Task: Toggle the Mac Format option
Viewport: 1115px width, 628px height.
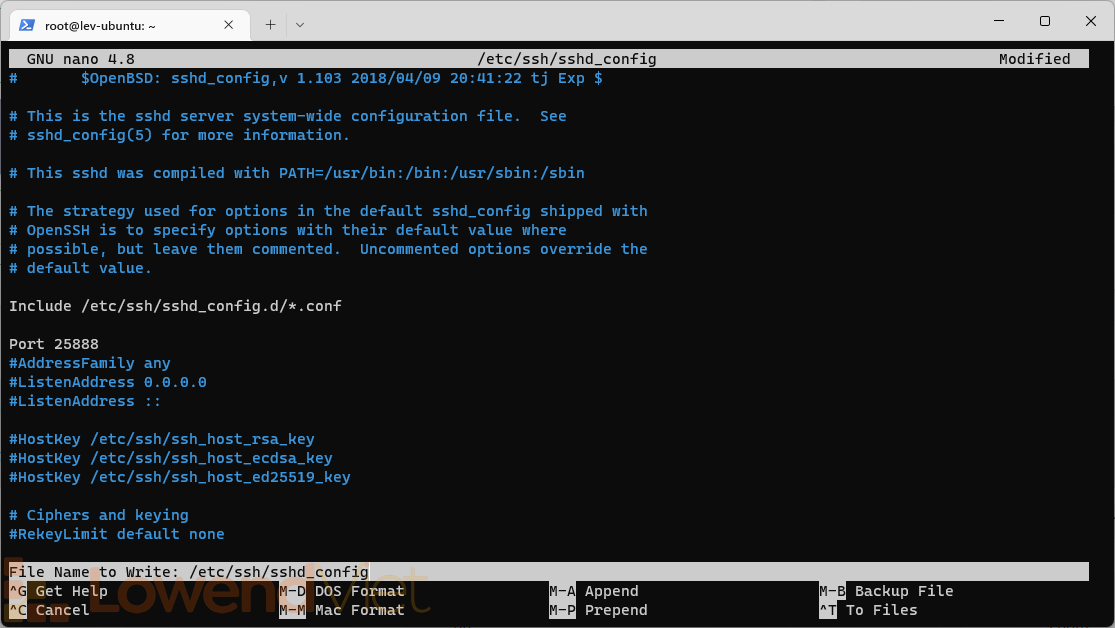Action: click(343, 610)
